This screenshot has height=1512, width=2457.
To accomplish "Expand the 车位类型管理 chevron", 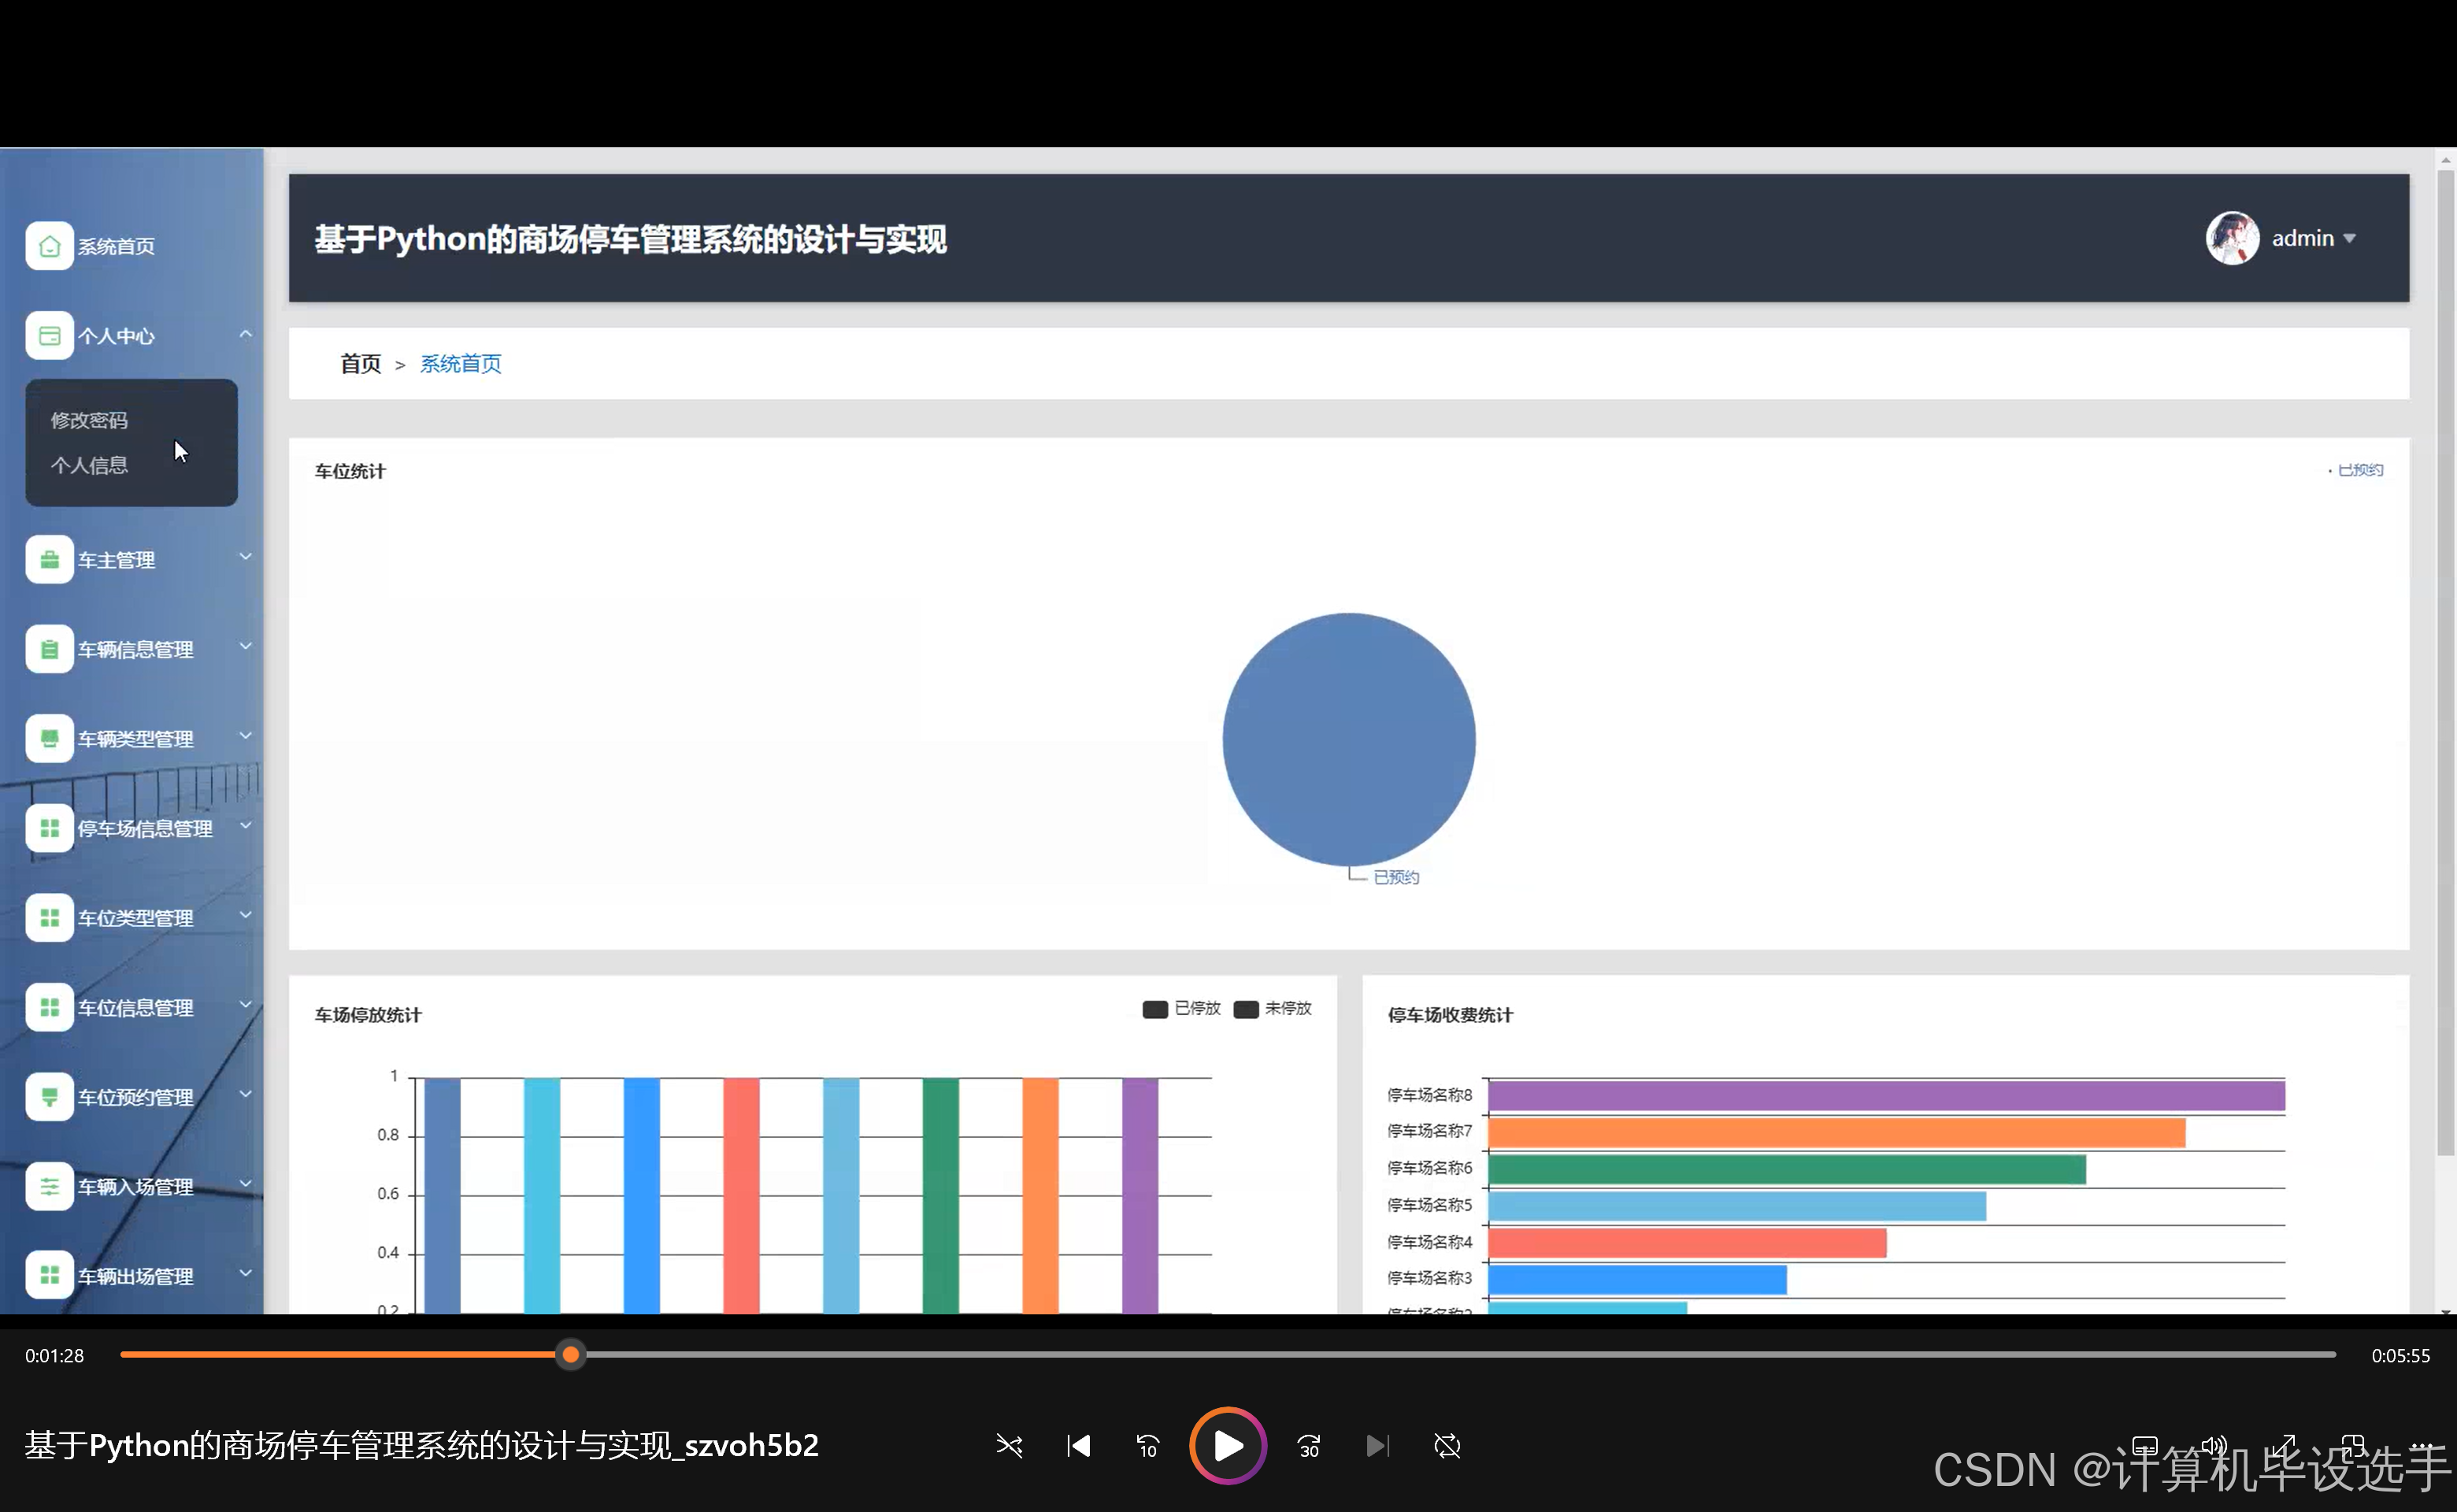I will (245, 915).
